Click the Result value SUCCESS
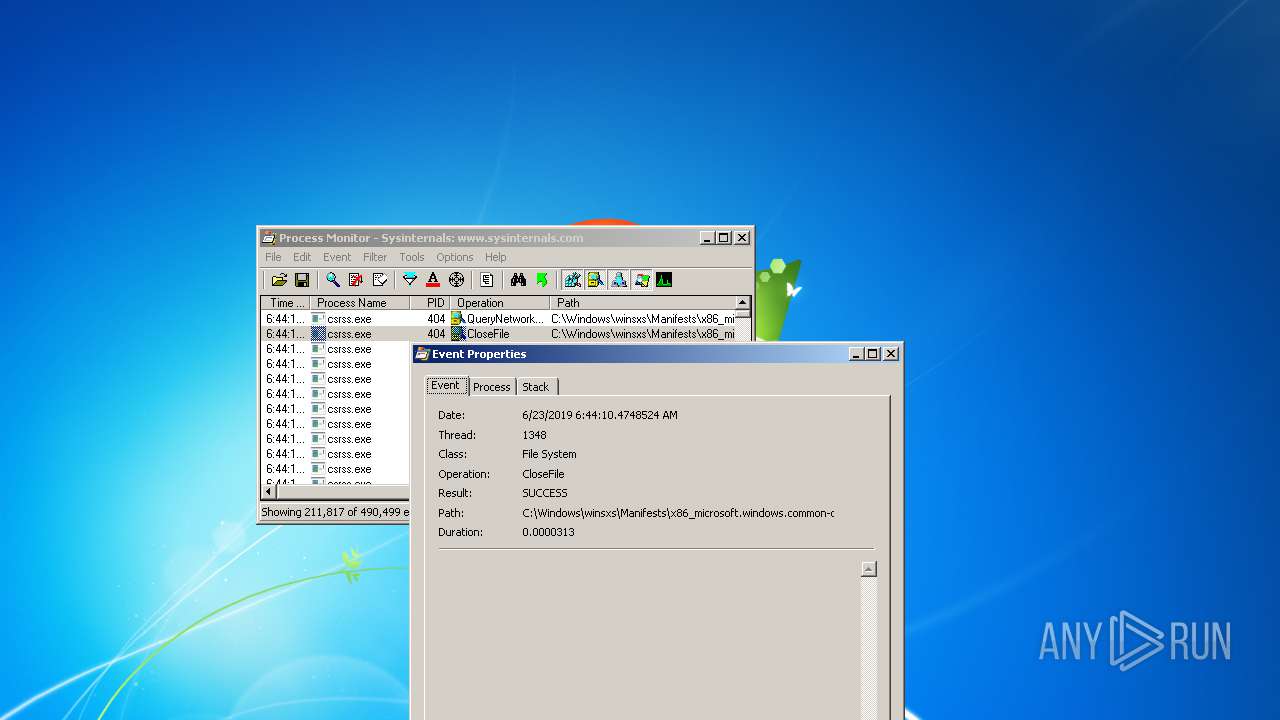The width and height of the screenshot is (1280, 720). click(x=545, y=493)
